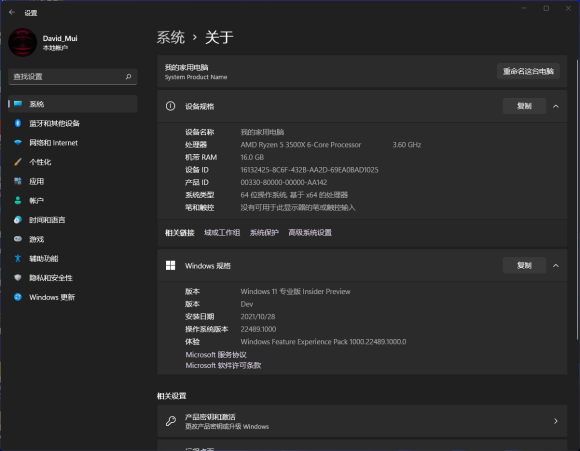Click chevron arrow on 产品密钥和激活 row

click(556, 421)
